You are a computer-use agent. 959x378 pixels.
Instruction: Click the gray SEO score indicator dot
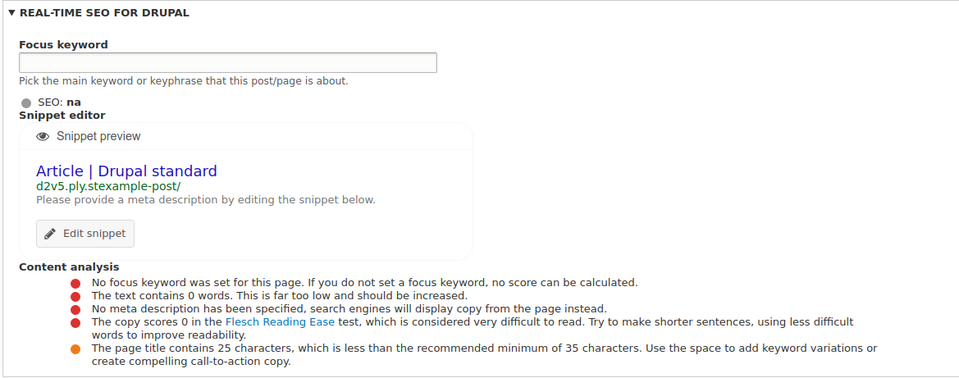click(26, 103)
